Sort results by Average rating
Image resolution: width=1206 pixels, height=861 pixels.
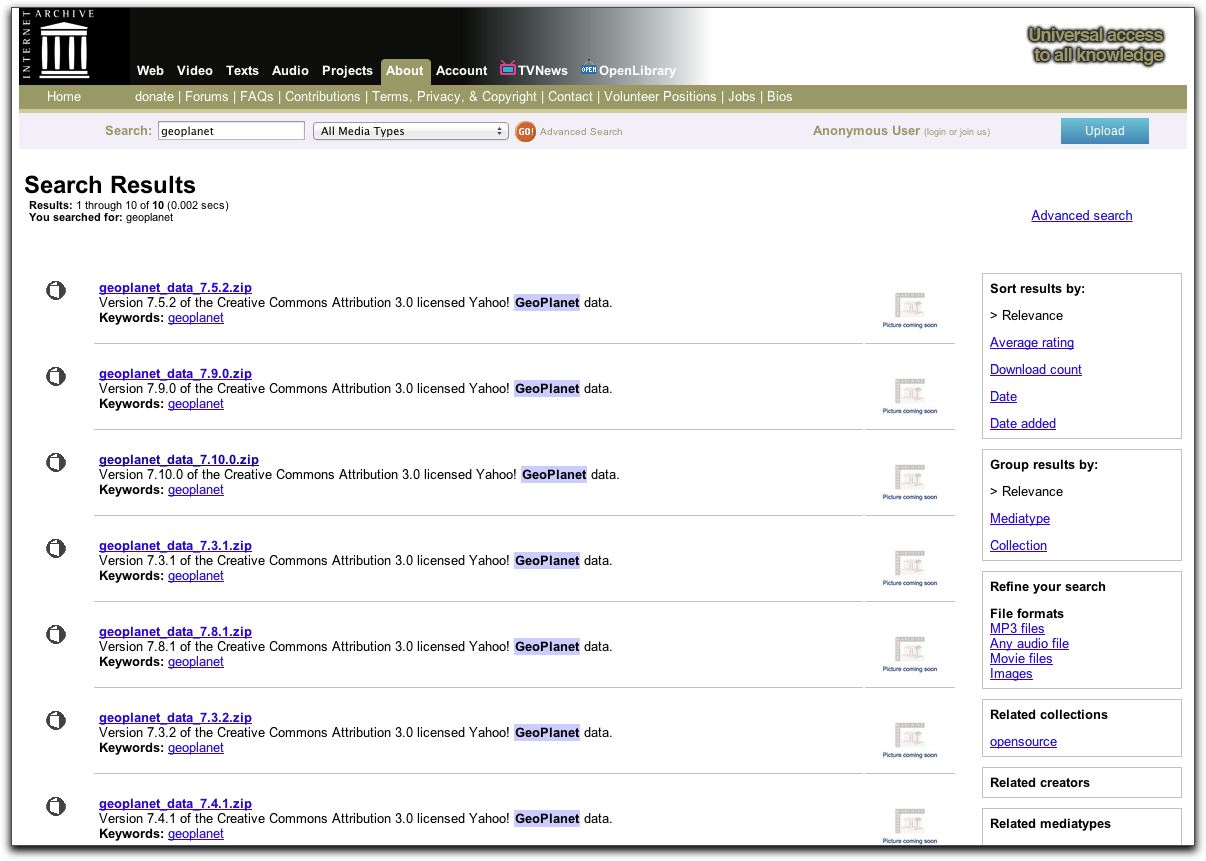(x=1032, y=343)
